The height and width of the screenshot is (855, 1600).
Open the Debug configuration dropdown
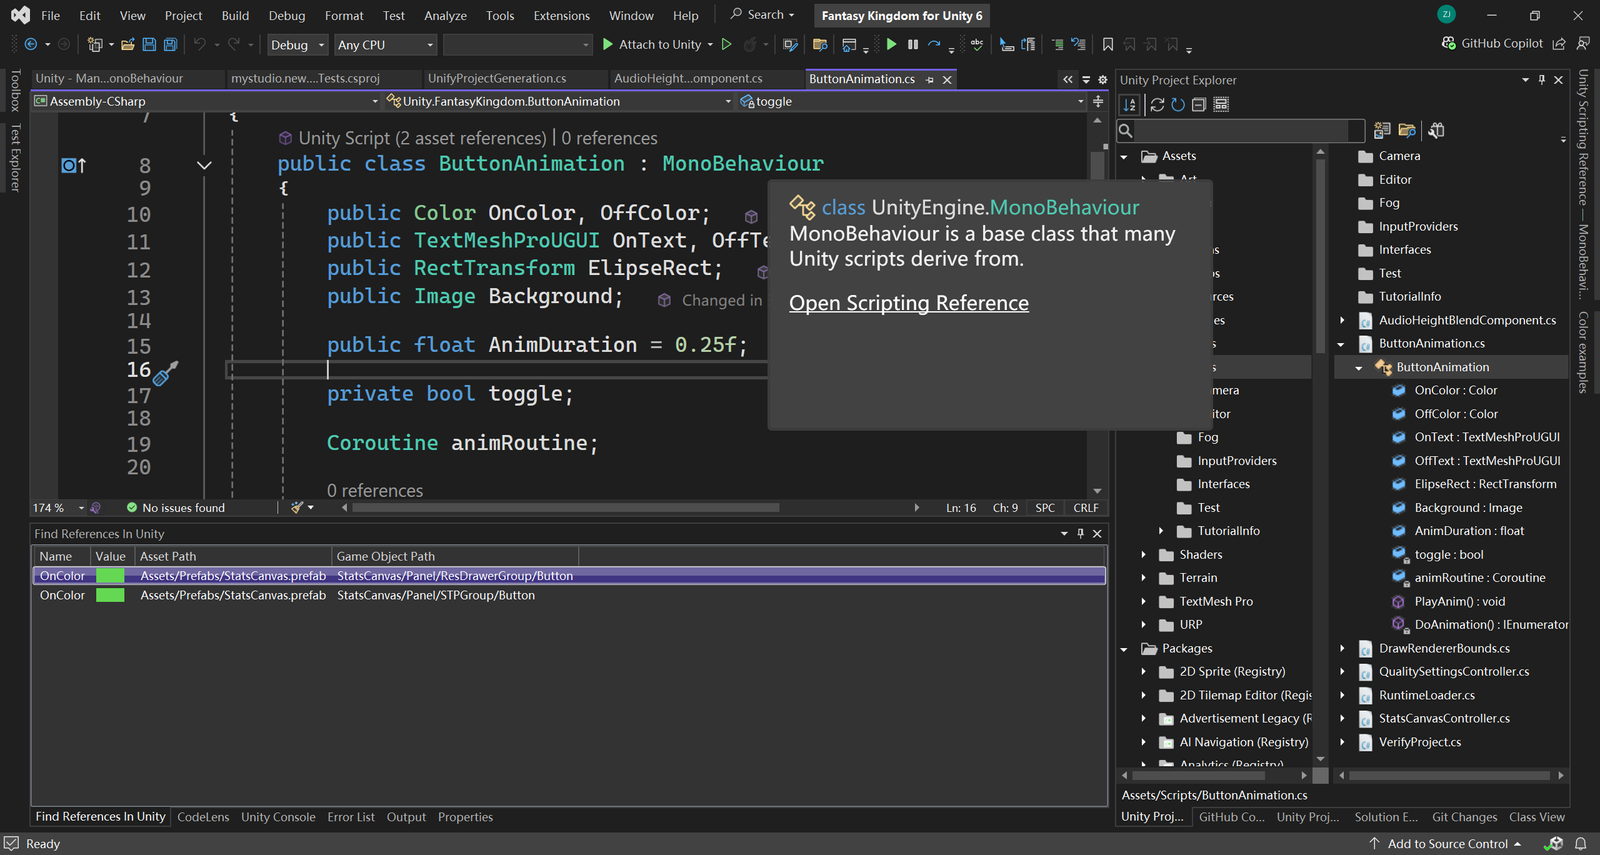click(x=297, y=45)
